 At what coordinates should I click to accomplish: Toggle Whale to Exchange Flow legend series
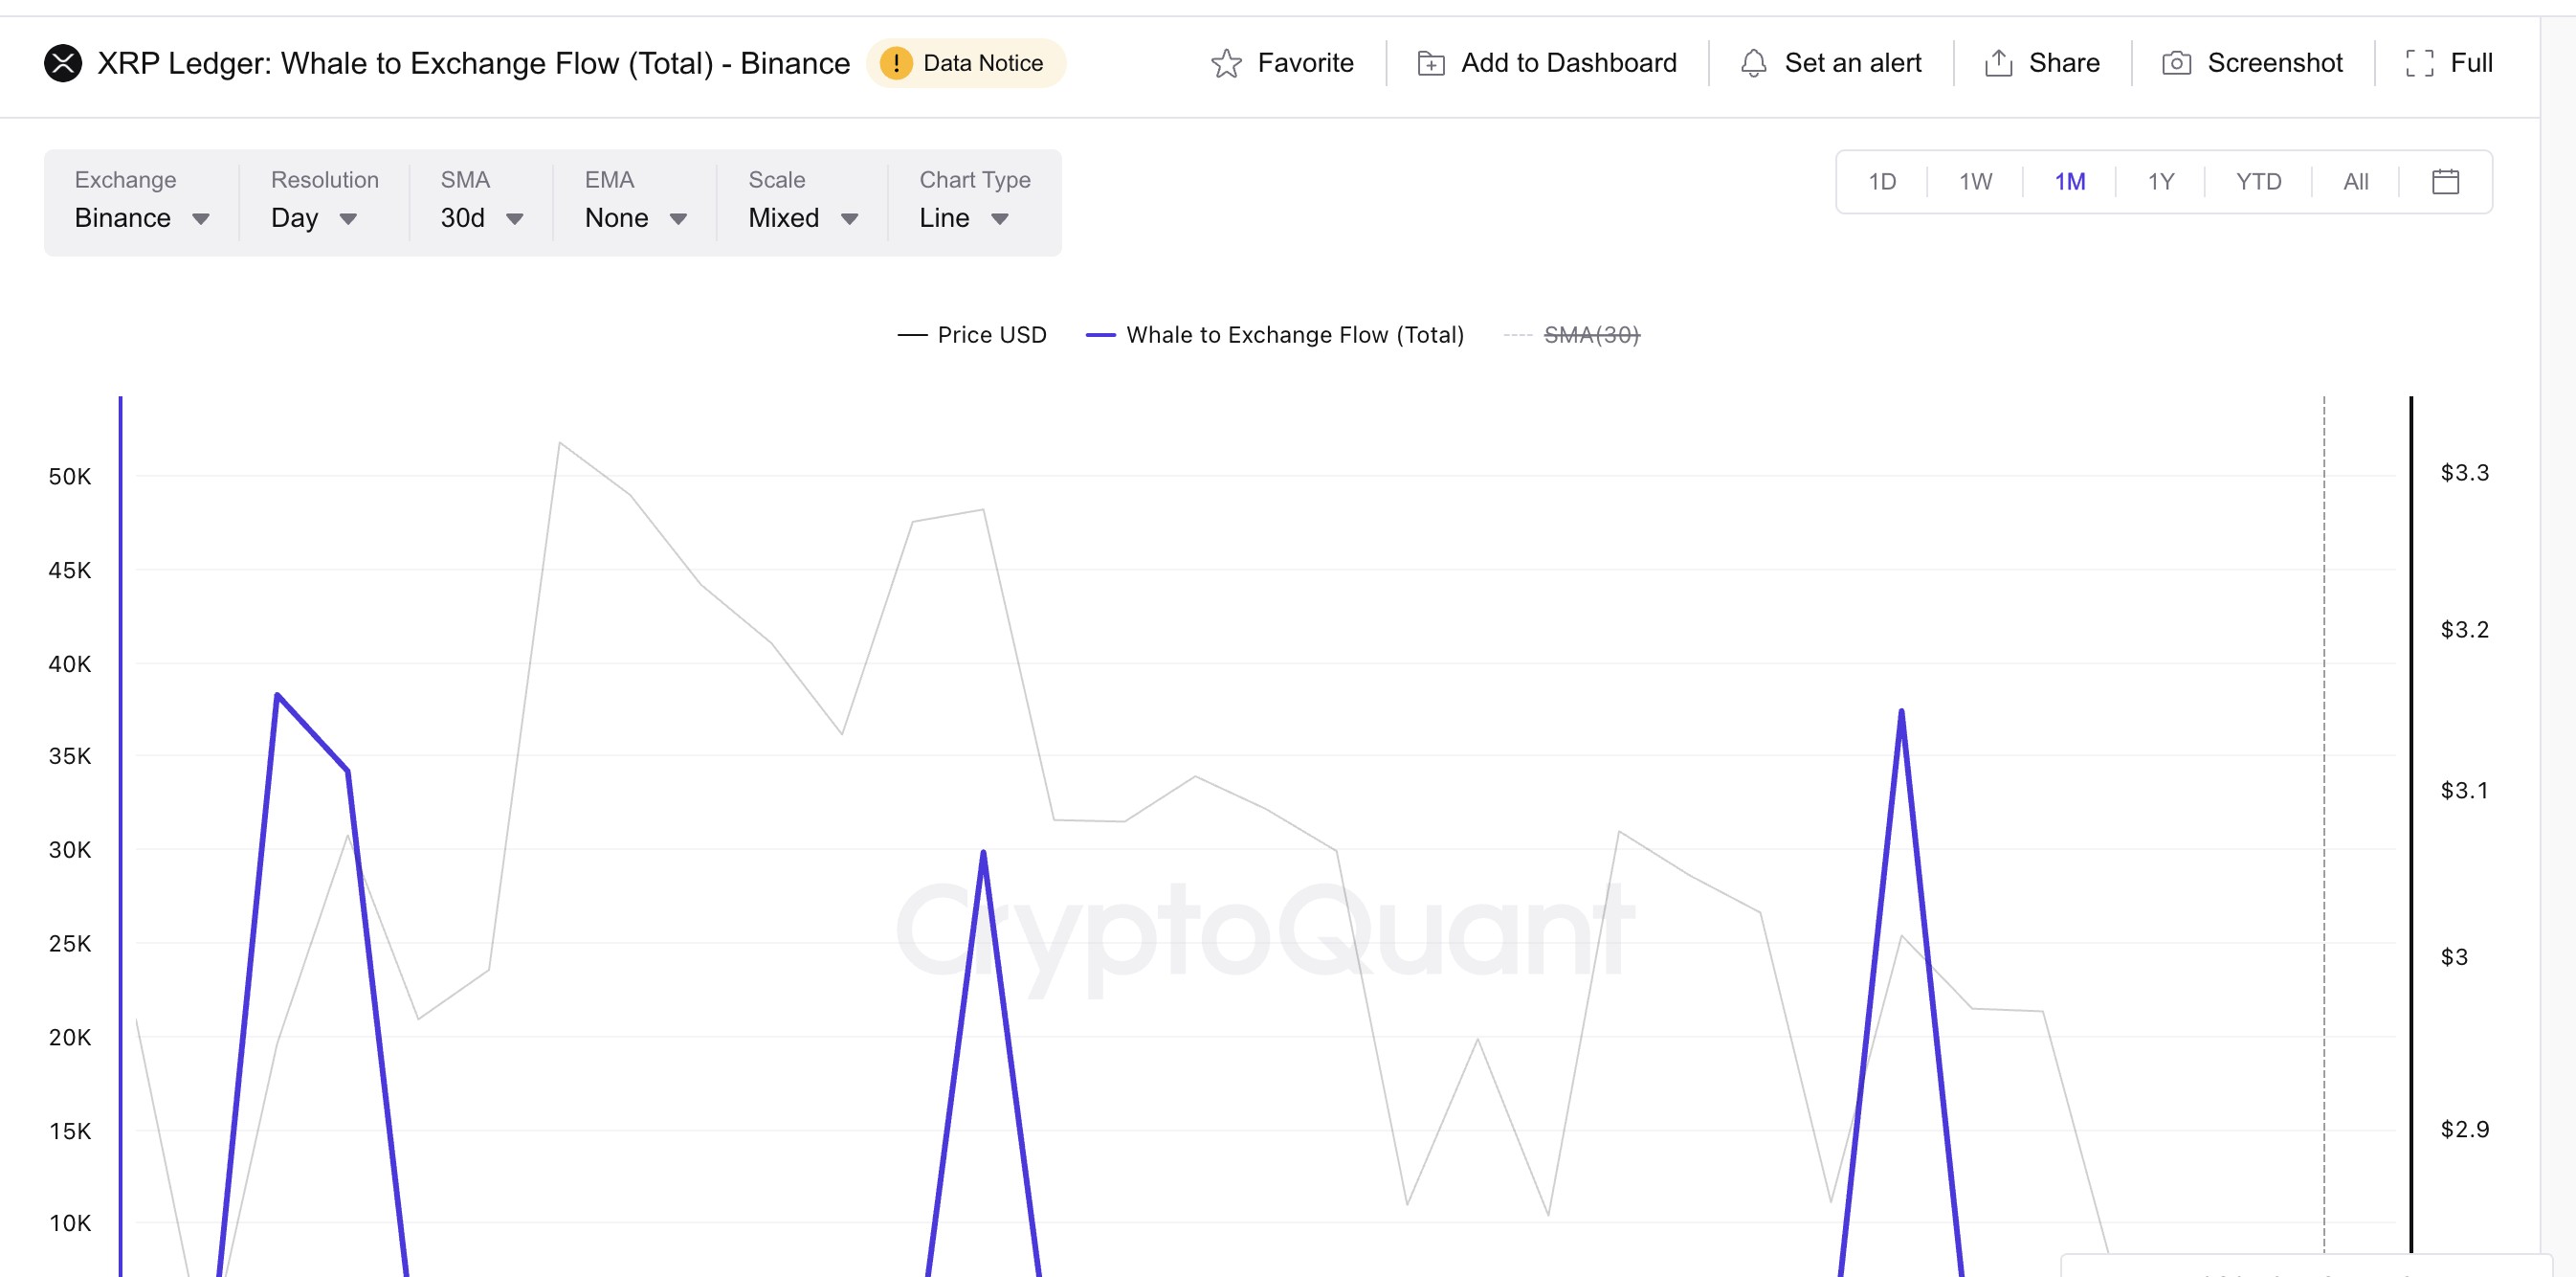pyautogui.click(x=1275, y=335)
